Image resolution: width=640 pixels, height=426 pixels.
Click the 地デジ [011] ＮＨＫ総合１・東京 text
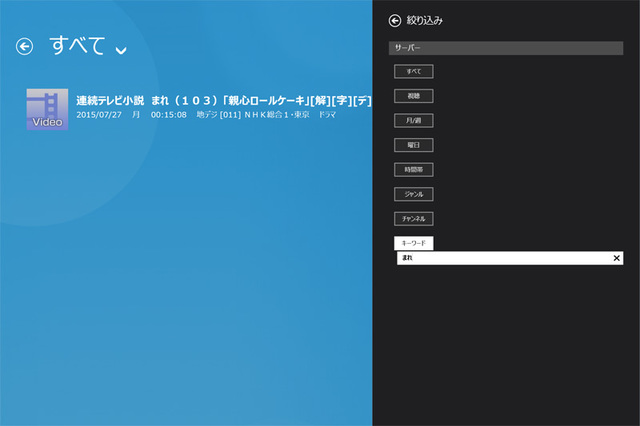click(253, 115)
